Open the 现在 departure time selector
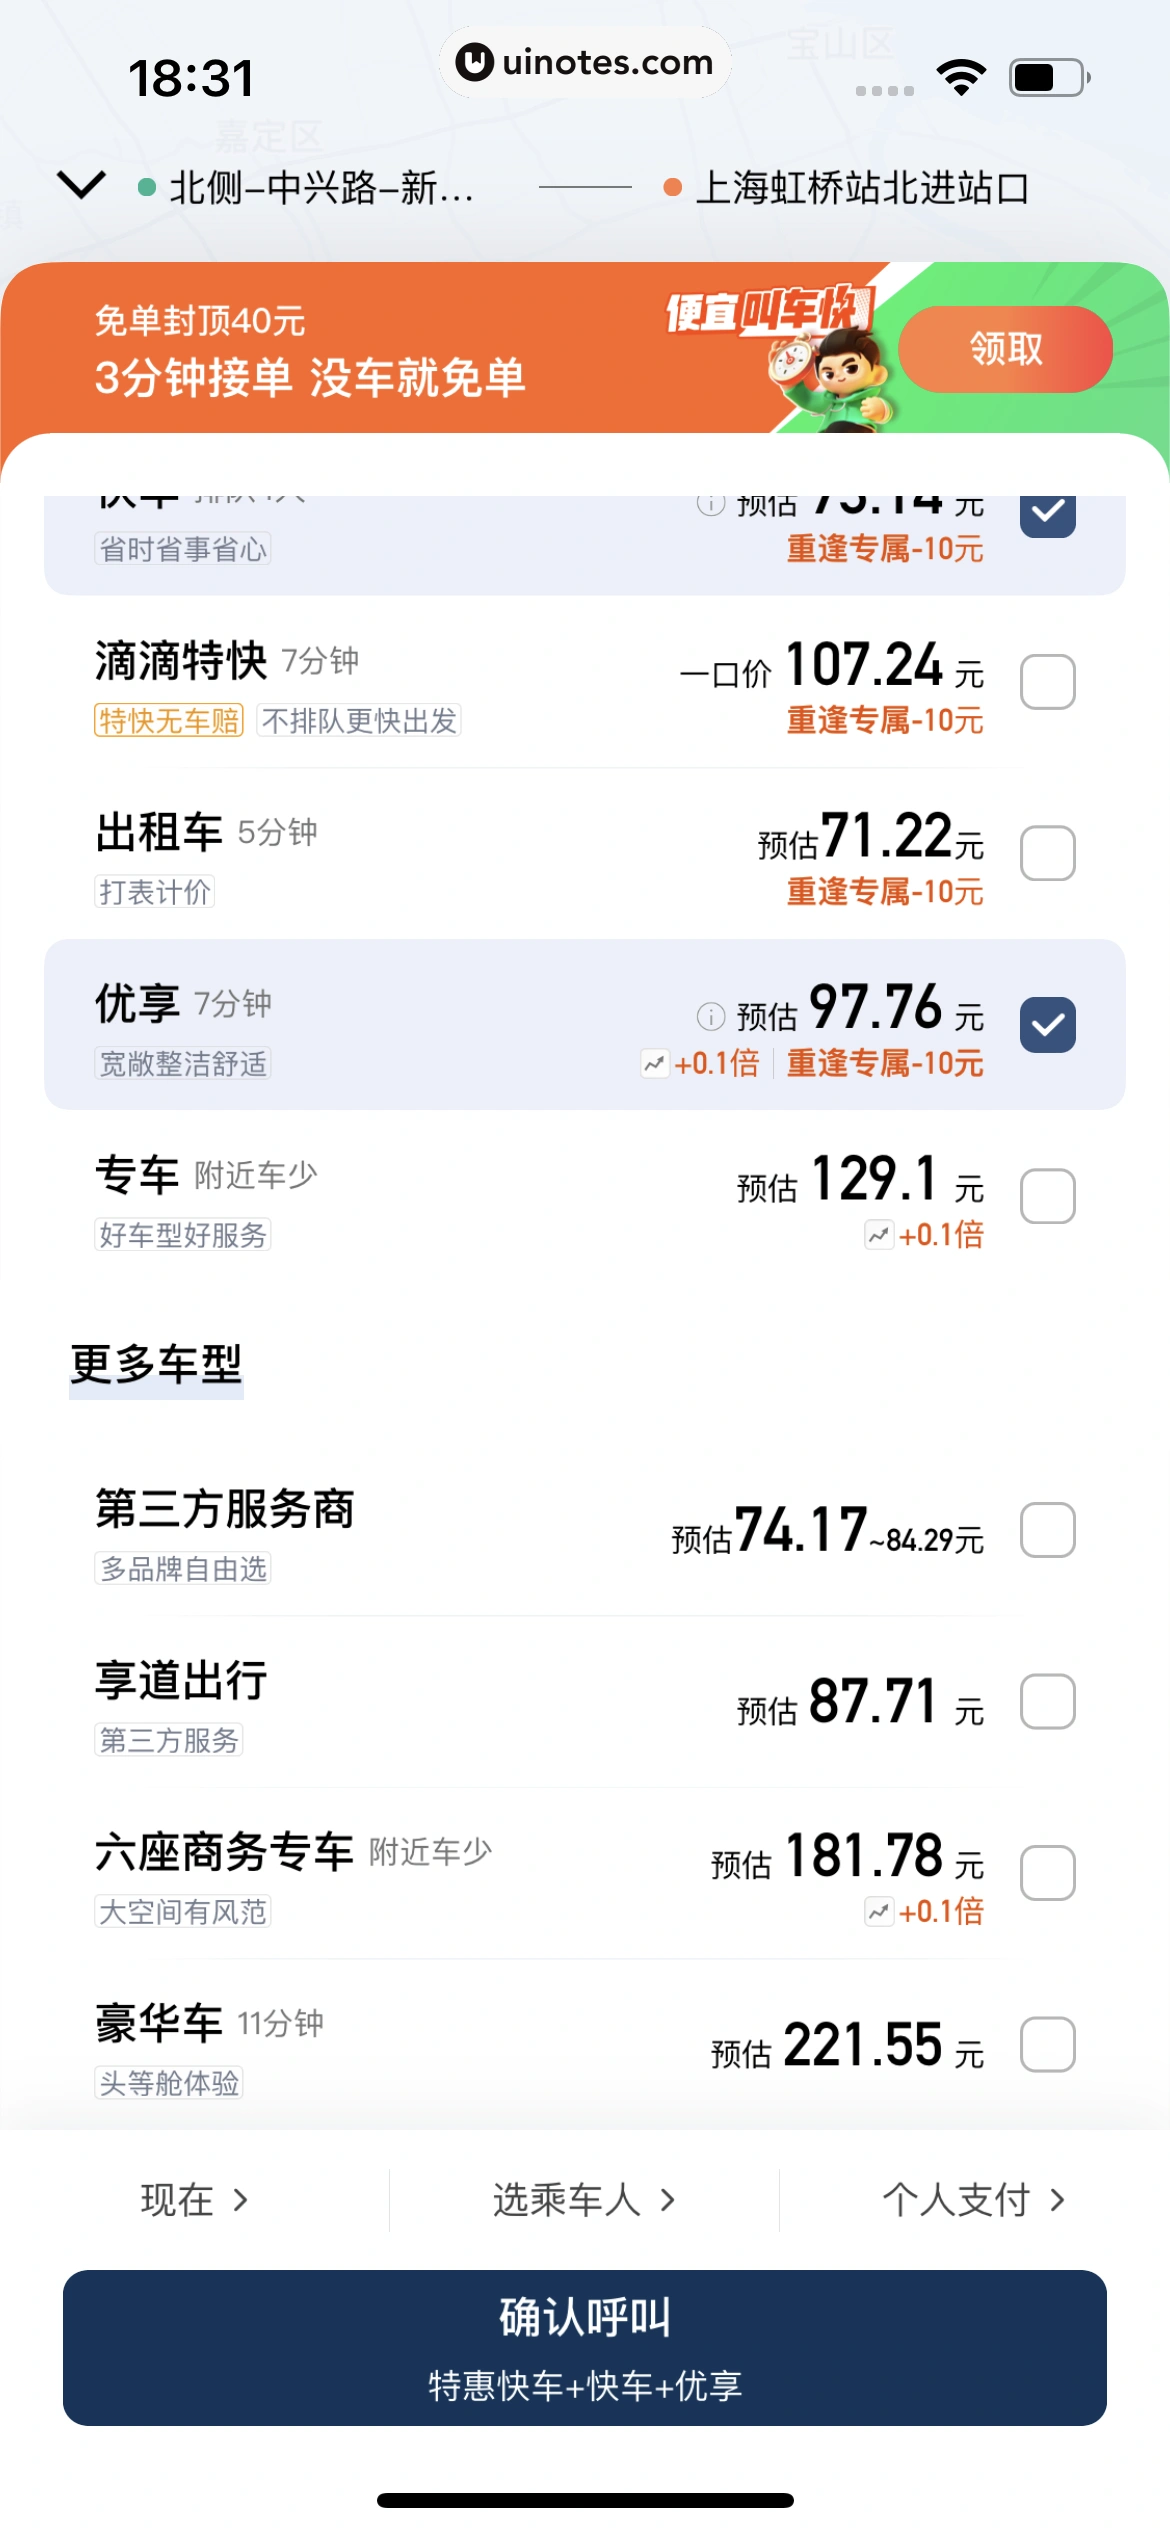 pyautogui.click(x=194, y=2200)
